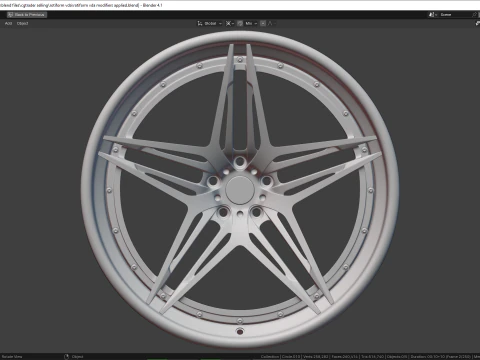
Task: Open the Object menu
Action: 23,23
